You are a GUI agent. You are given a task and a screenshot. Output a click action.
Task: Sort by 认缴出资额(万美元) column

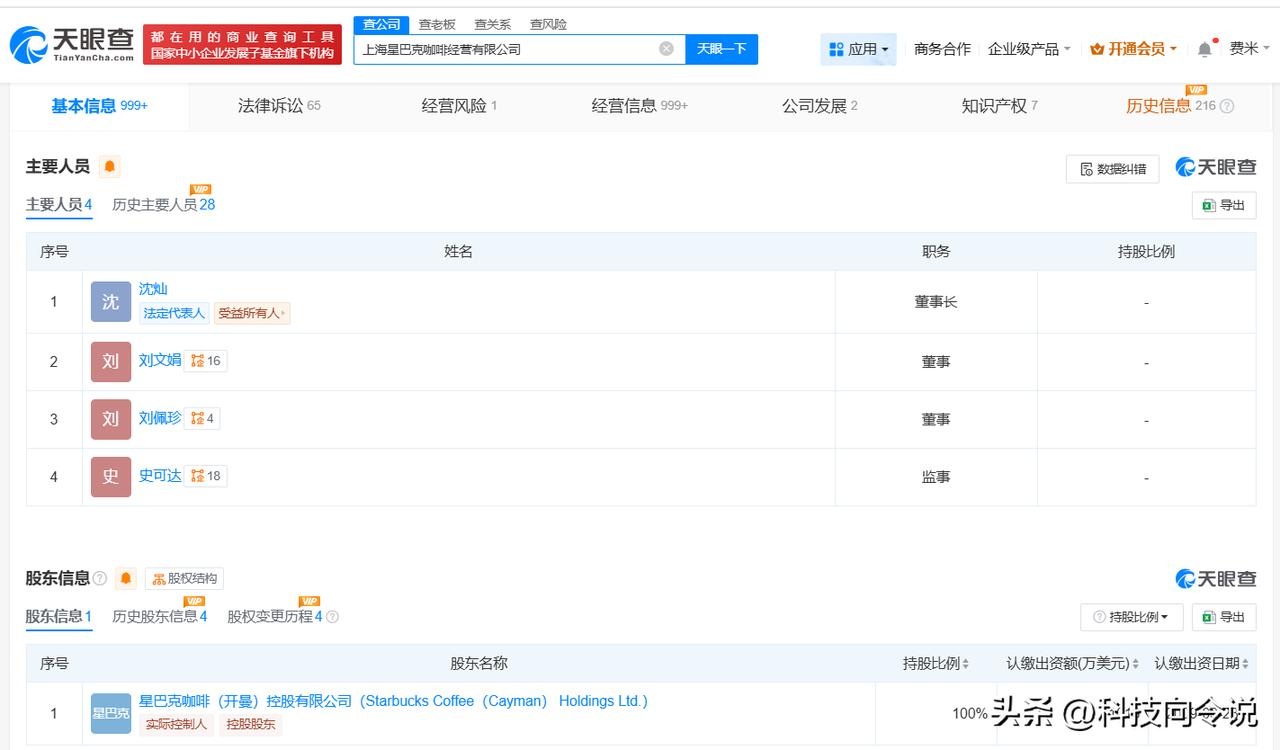pyautogui.click(x=1072, y=663)
